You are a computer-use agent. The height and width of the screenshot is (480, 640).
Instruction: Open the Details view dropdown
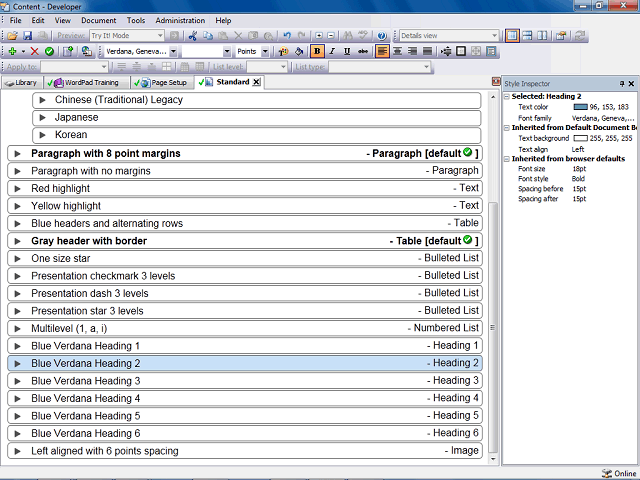tap(494, 36)
